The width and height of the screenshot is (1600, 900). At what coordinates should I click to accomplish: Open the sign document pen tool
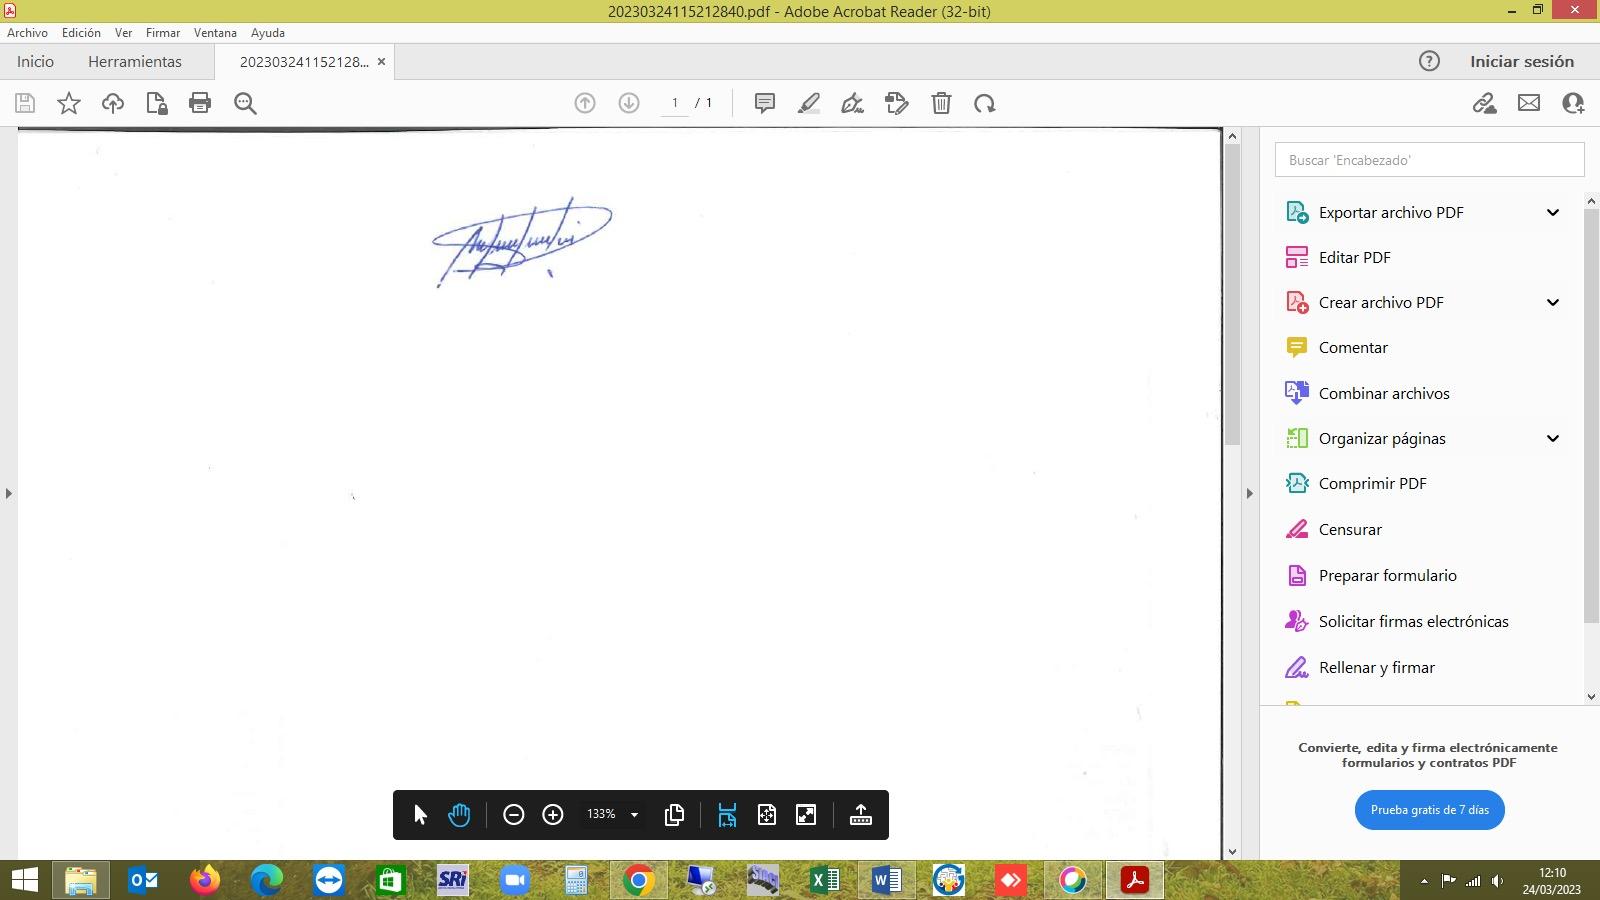point(853,103)
